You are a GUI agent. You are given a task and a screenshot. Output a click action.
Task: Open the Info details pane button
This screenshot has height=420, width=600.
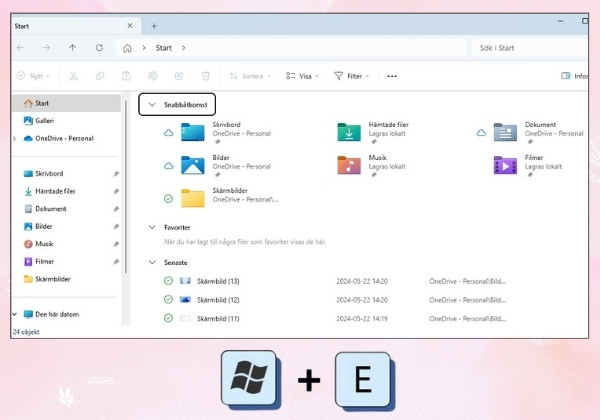coord(574,76)
